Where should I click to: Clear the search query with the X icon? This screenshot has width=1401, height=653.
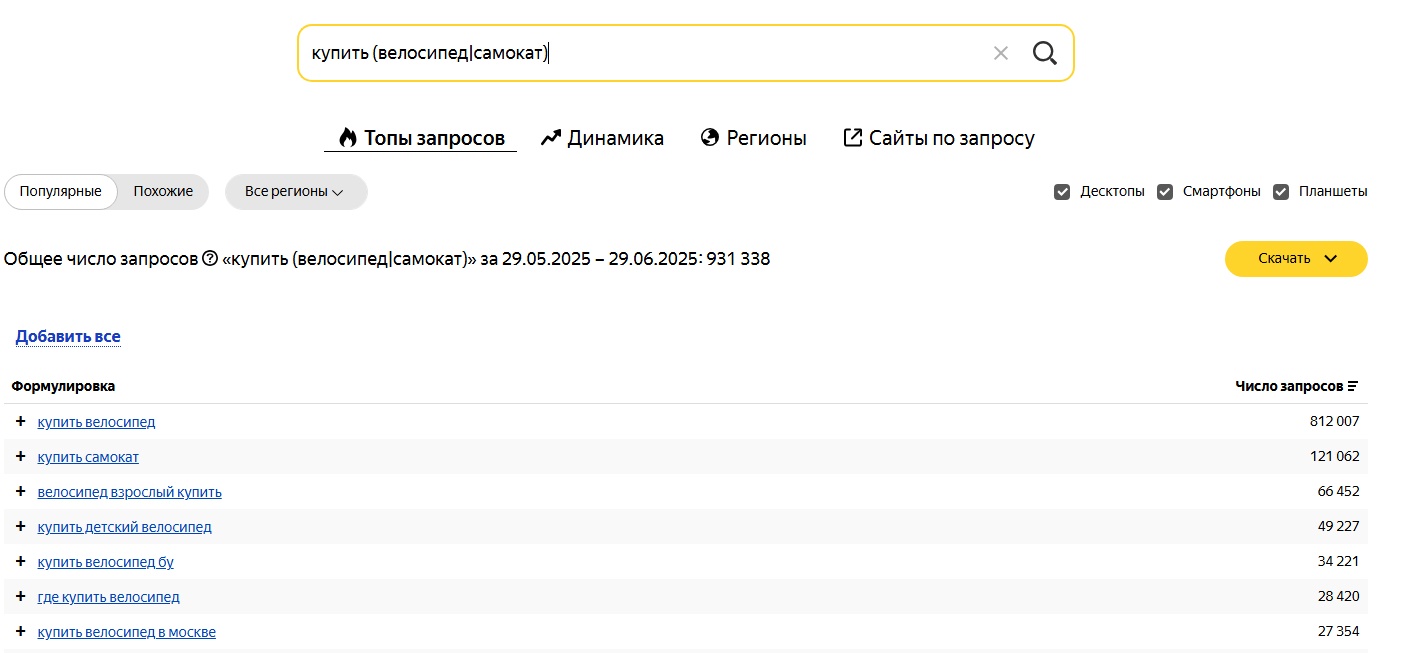tap(1000, 52)
